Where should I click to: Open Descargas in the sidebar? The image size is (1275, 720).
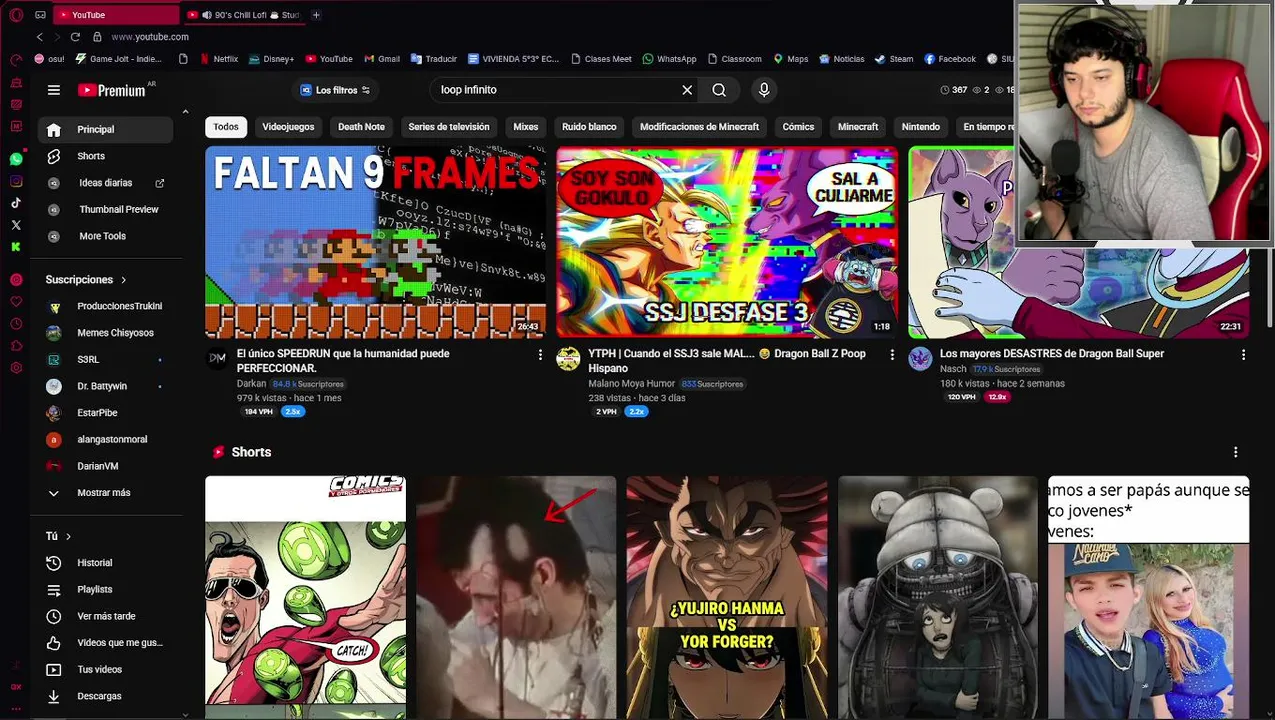(105, 696)
